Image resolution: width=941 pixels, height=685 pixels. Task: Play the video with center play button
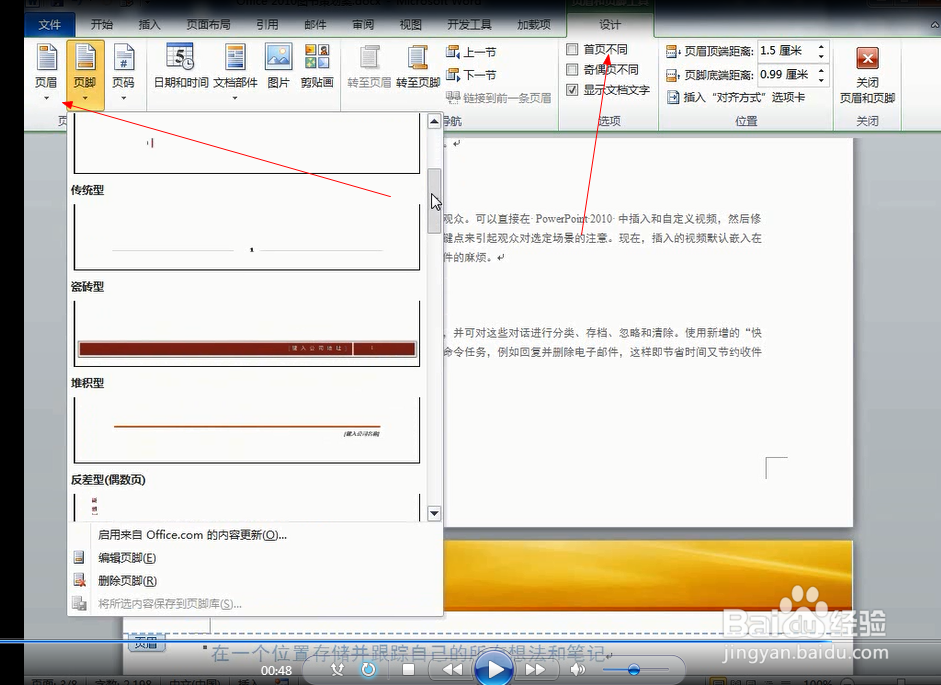495,668
